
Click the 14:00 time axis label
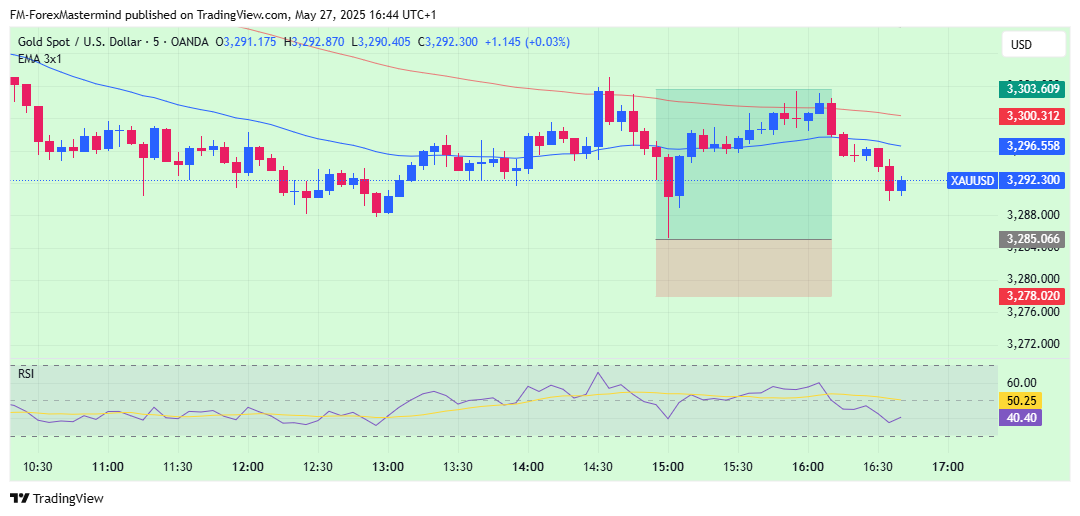528,466
